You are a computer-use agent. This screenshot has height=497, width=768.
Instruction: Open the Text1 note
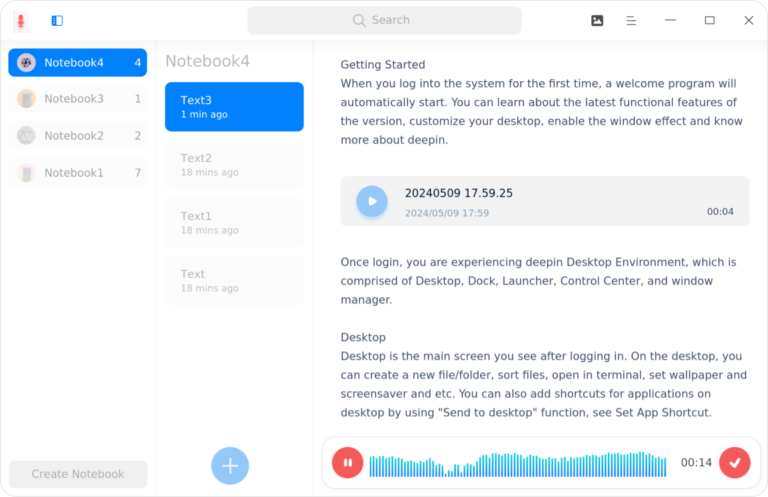point(234,222)
